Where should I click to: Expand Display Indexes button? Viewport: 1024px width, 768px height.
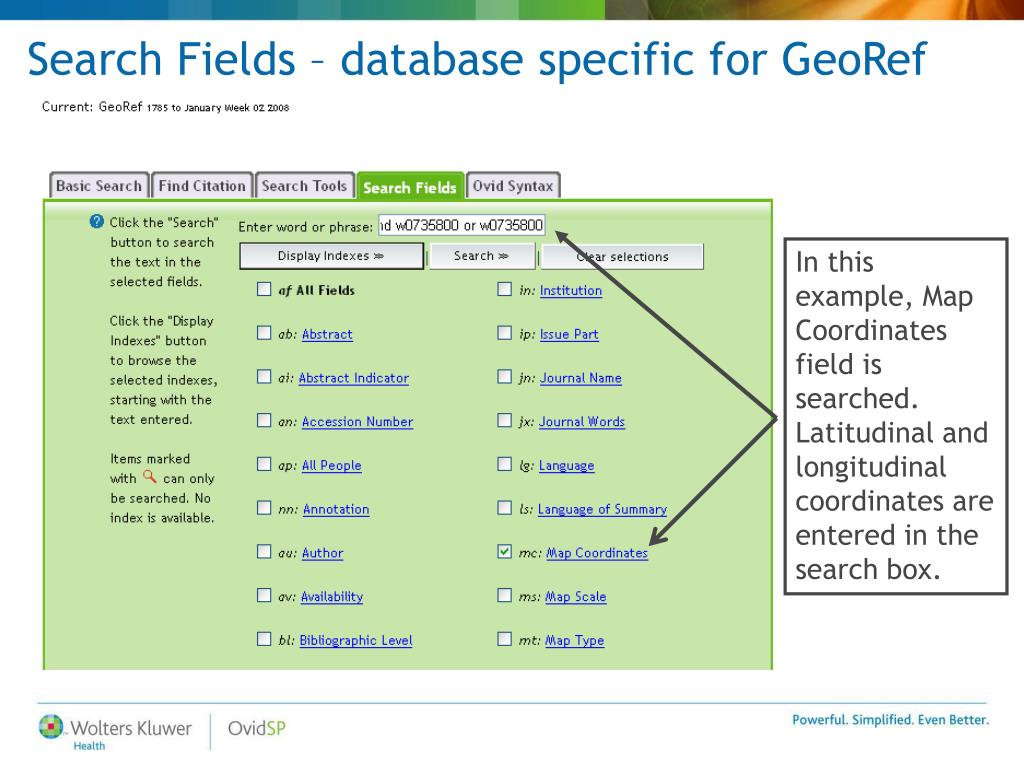[331, 256]
